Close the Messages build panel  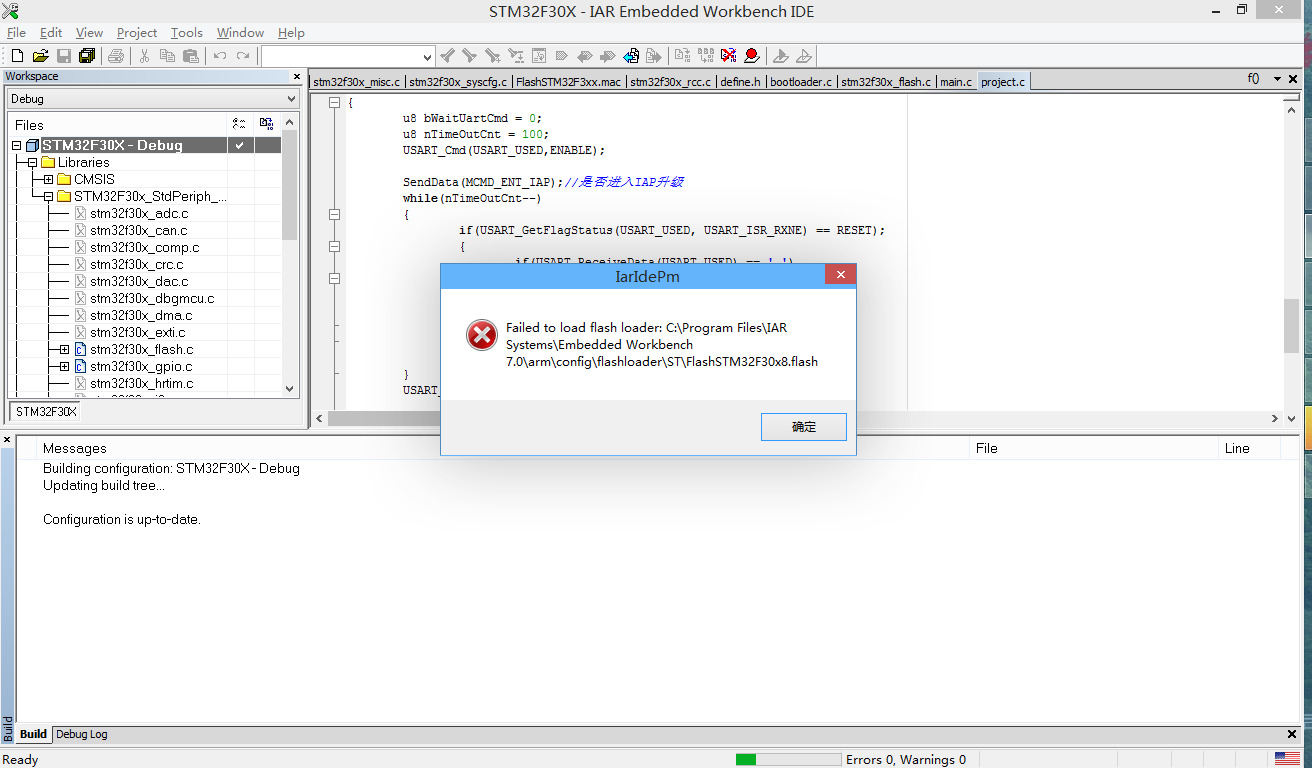click(7, 441)
